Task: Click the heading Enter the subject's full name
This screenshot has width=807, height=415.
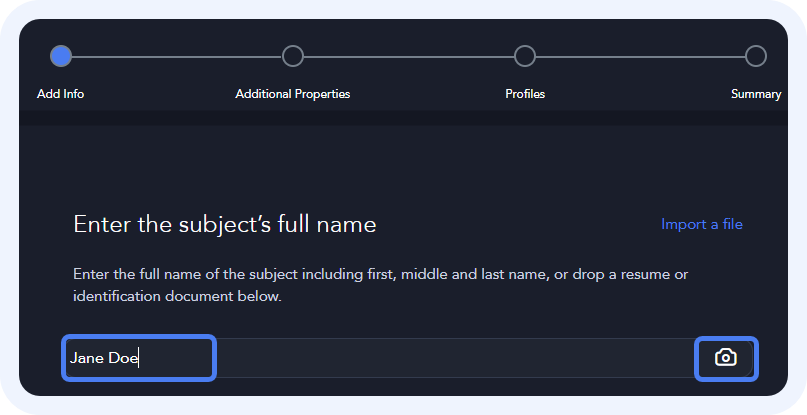Action: pyautogui.click(x=225, y=224)
